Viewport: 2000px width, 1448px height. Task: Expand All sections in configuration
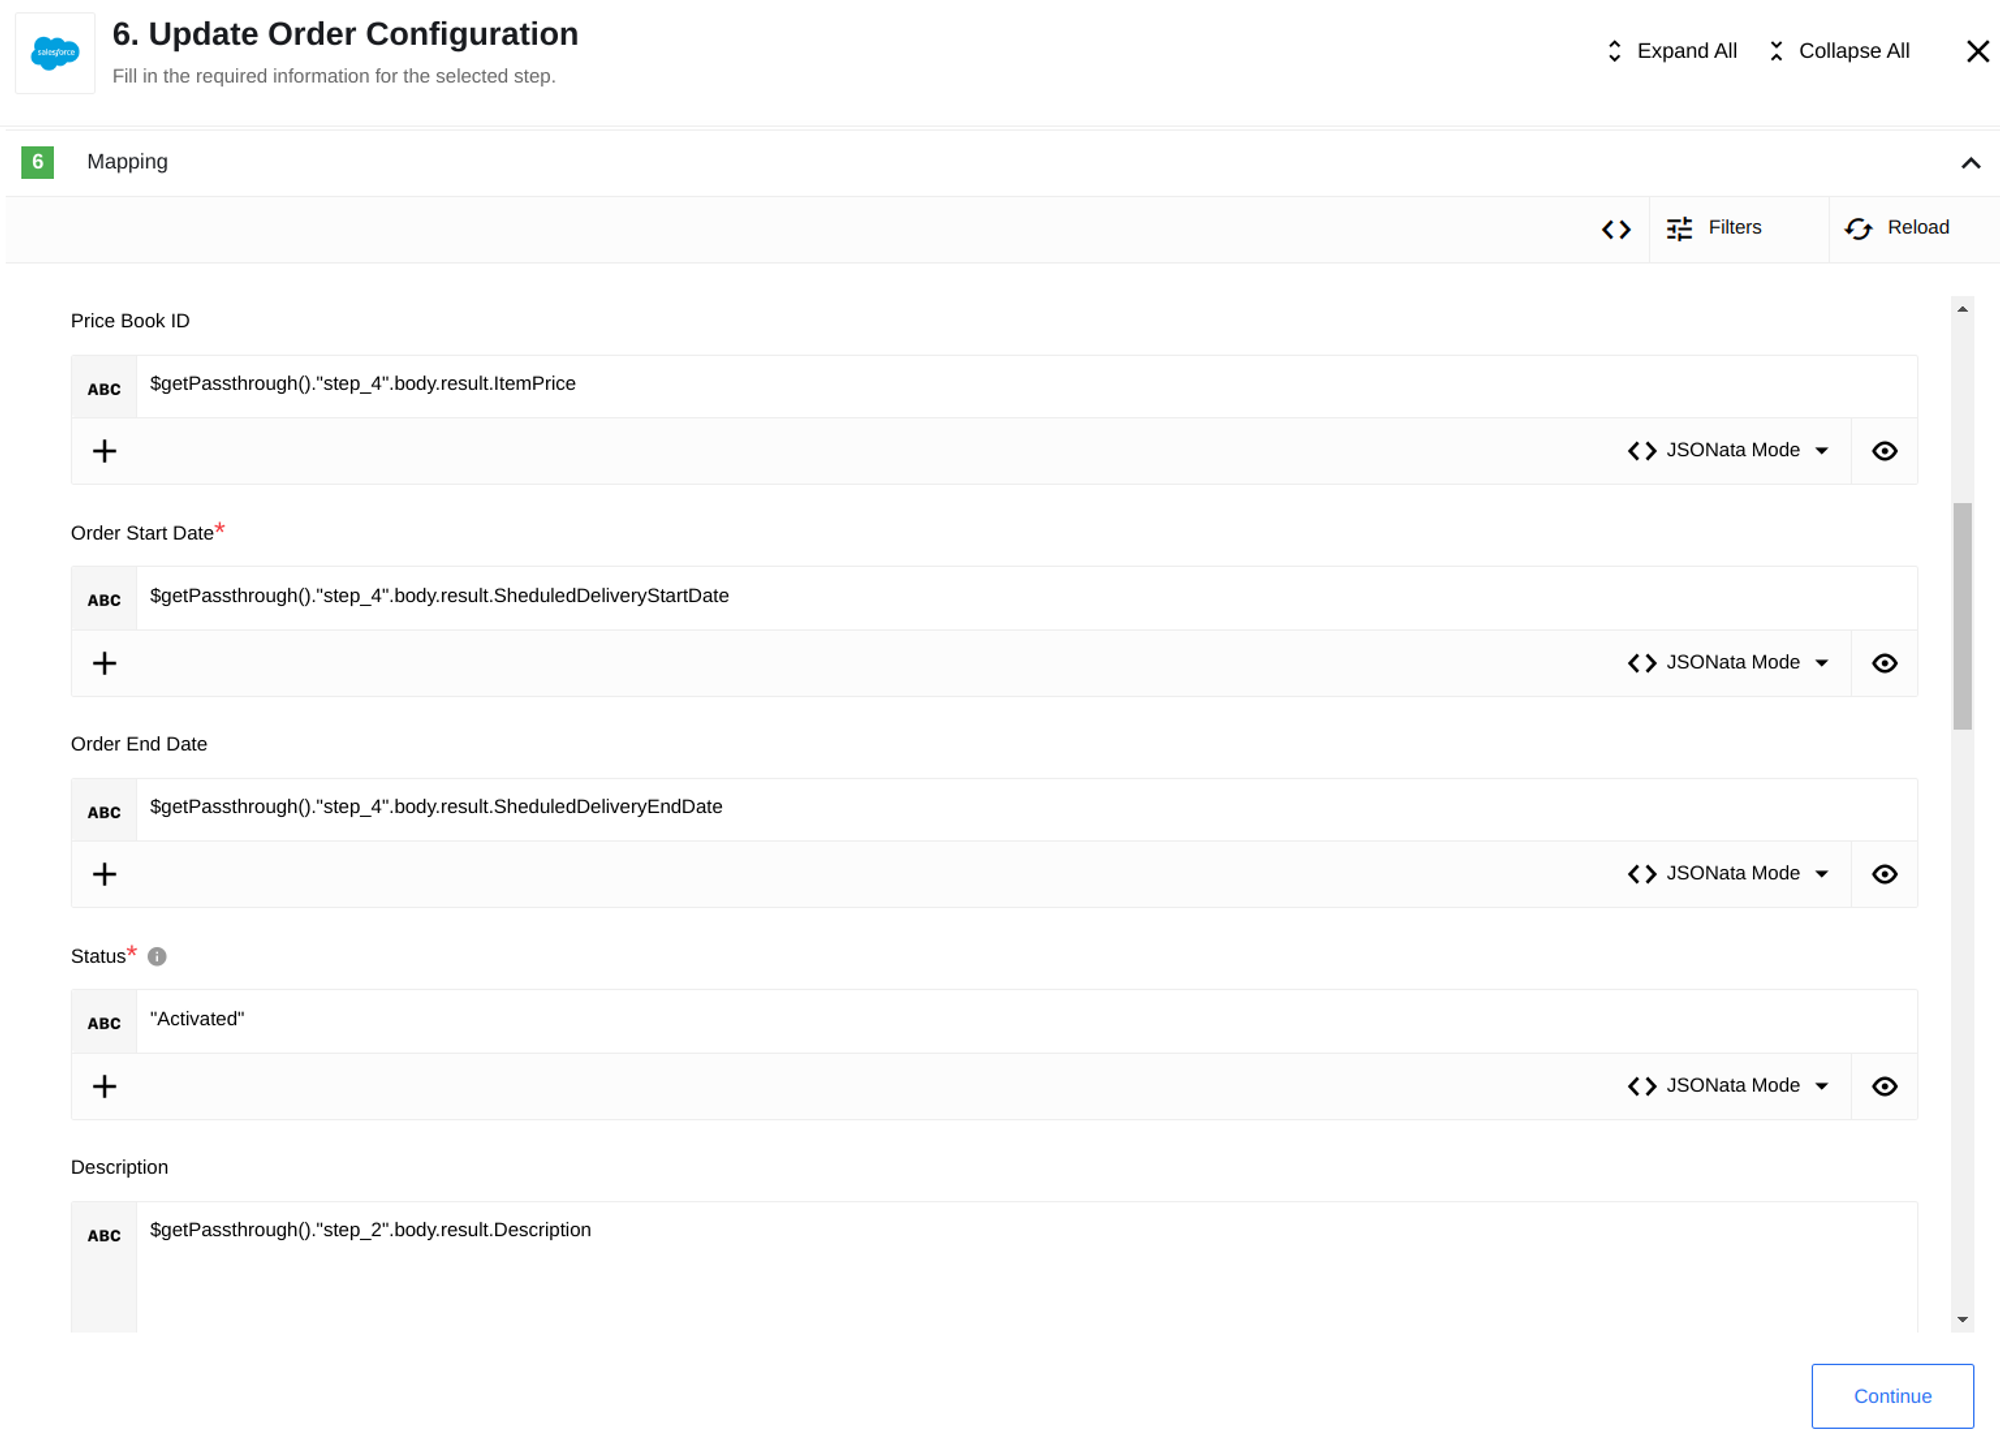pyautogui.click(x=1668, y=51)
